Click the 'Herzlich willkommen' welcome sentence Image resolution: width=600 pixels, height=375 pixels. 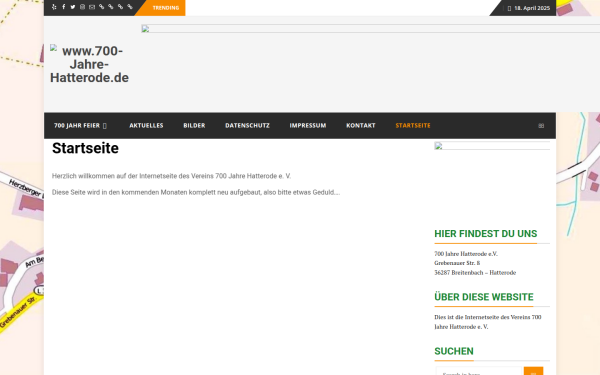tap(171, 176)
